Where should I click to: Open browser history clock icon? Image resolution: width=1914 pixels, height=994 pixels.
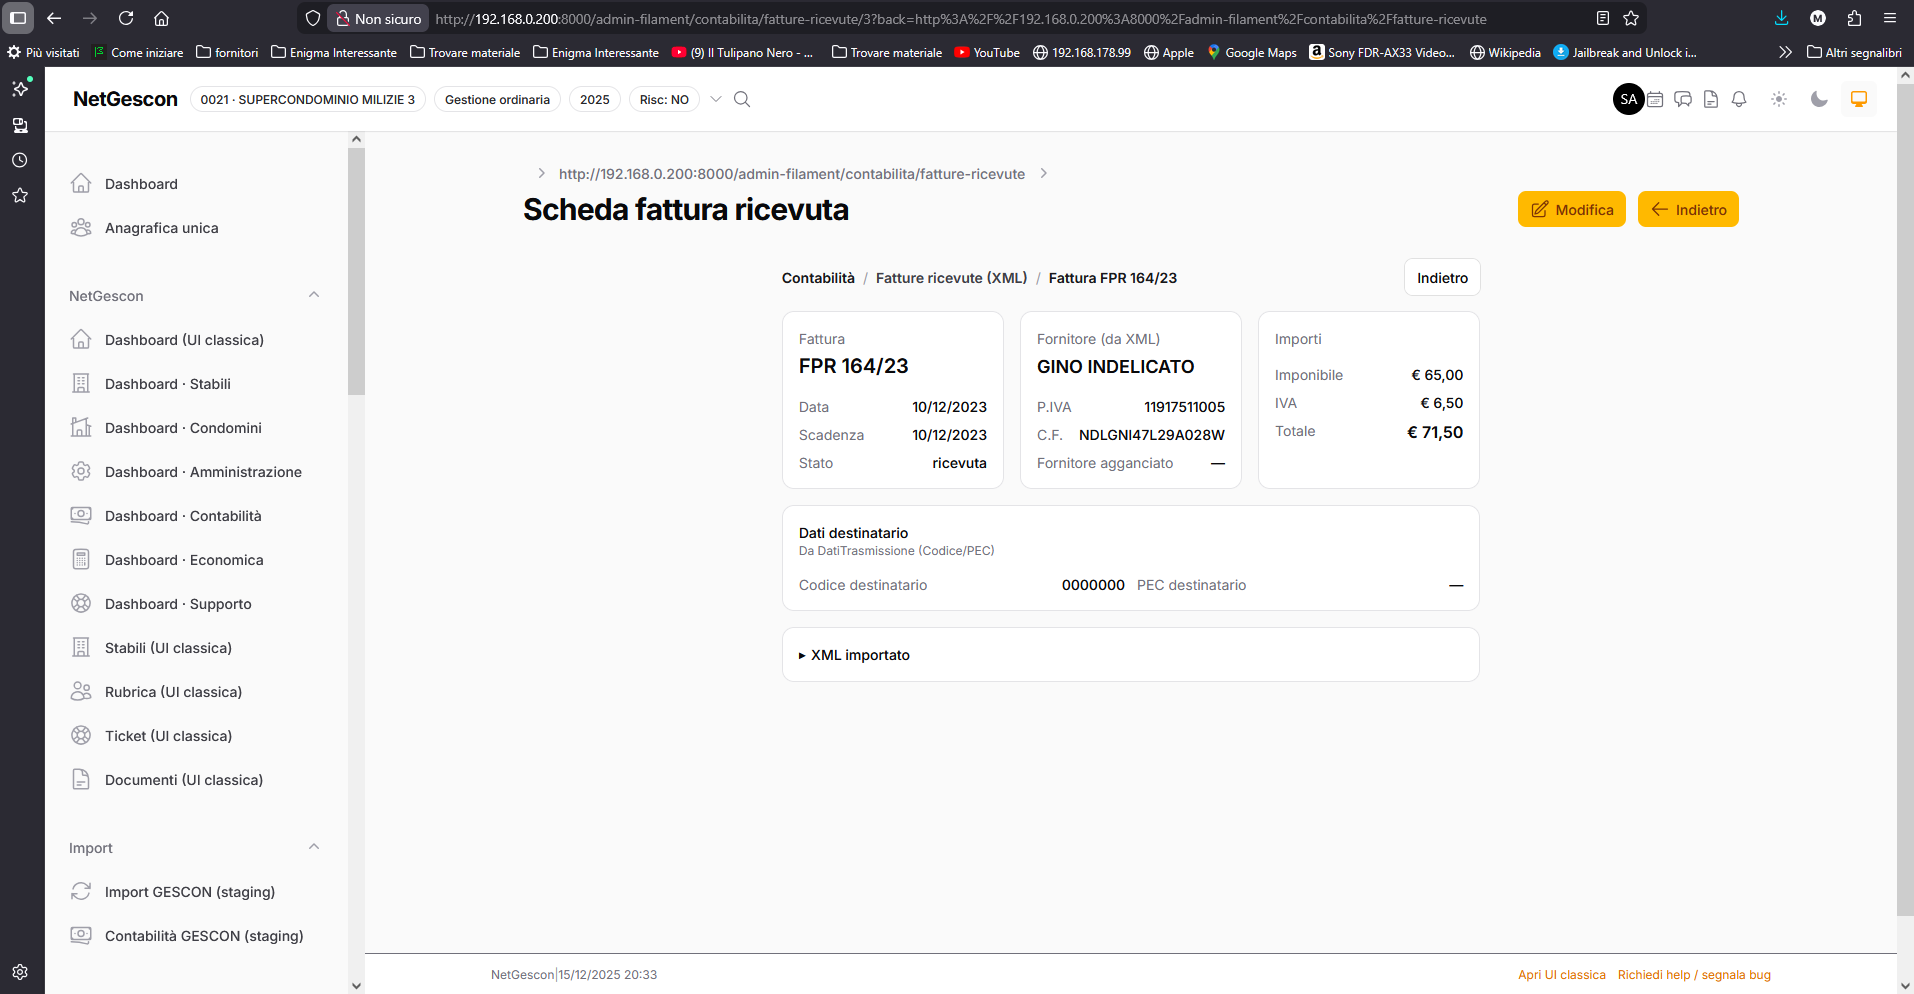coord(20,160)
